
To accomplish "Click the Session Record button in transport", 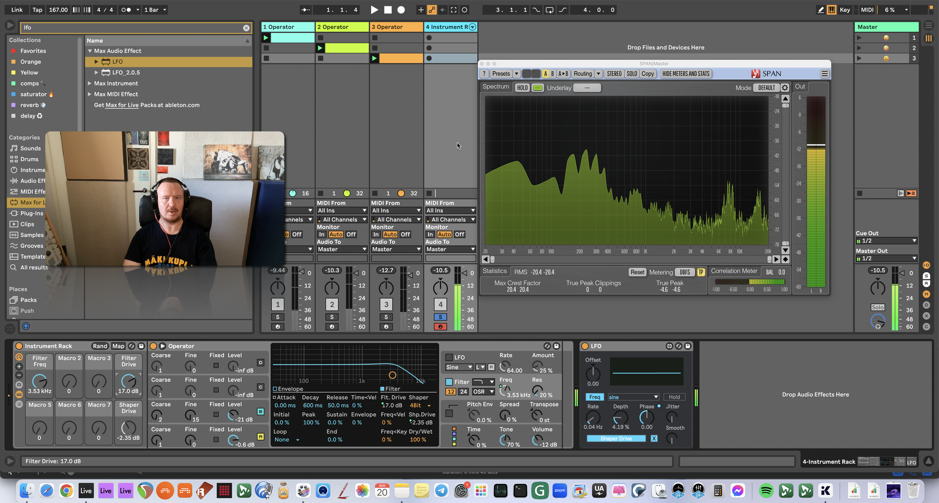I will pyautogui.click(x=465, y=10).
